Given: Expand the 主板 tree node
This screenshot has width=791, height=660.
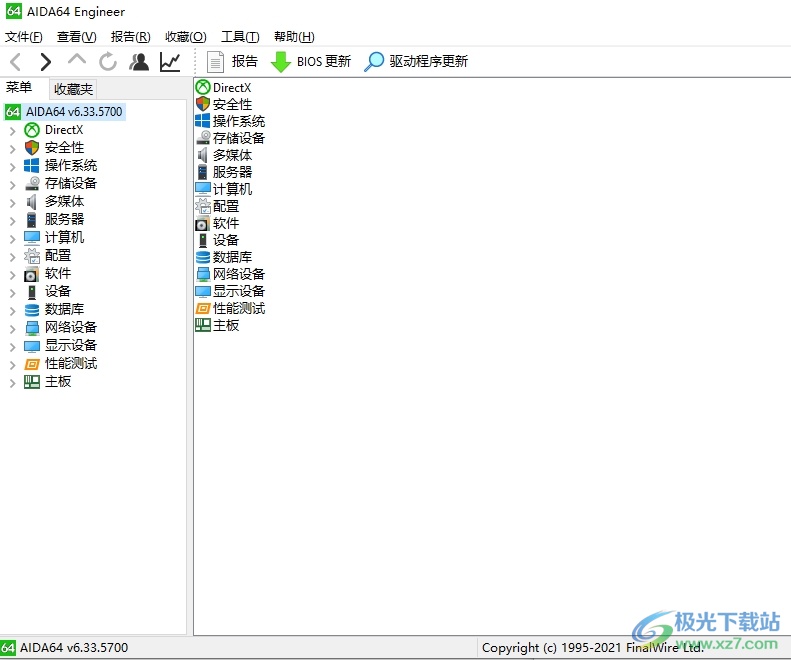Looking at the screenshot, I should click(13, 382).
